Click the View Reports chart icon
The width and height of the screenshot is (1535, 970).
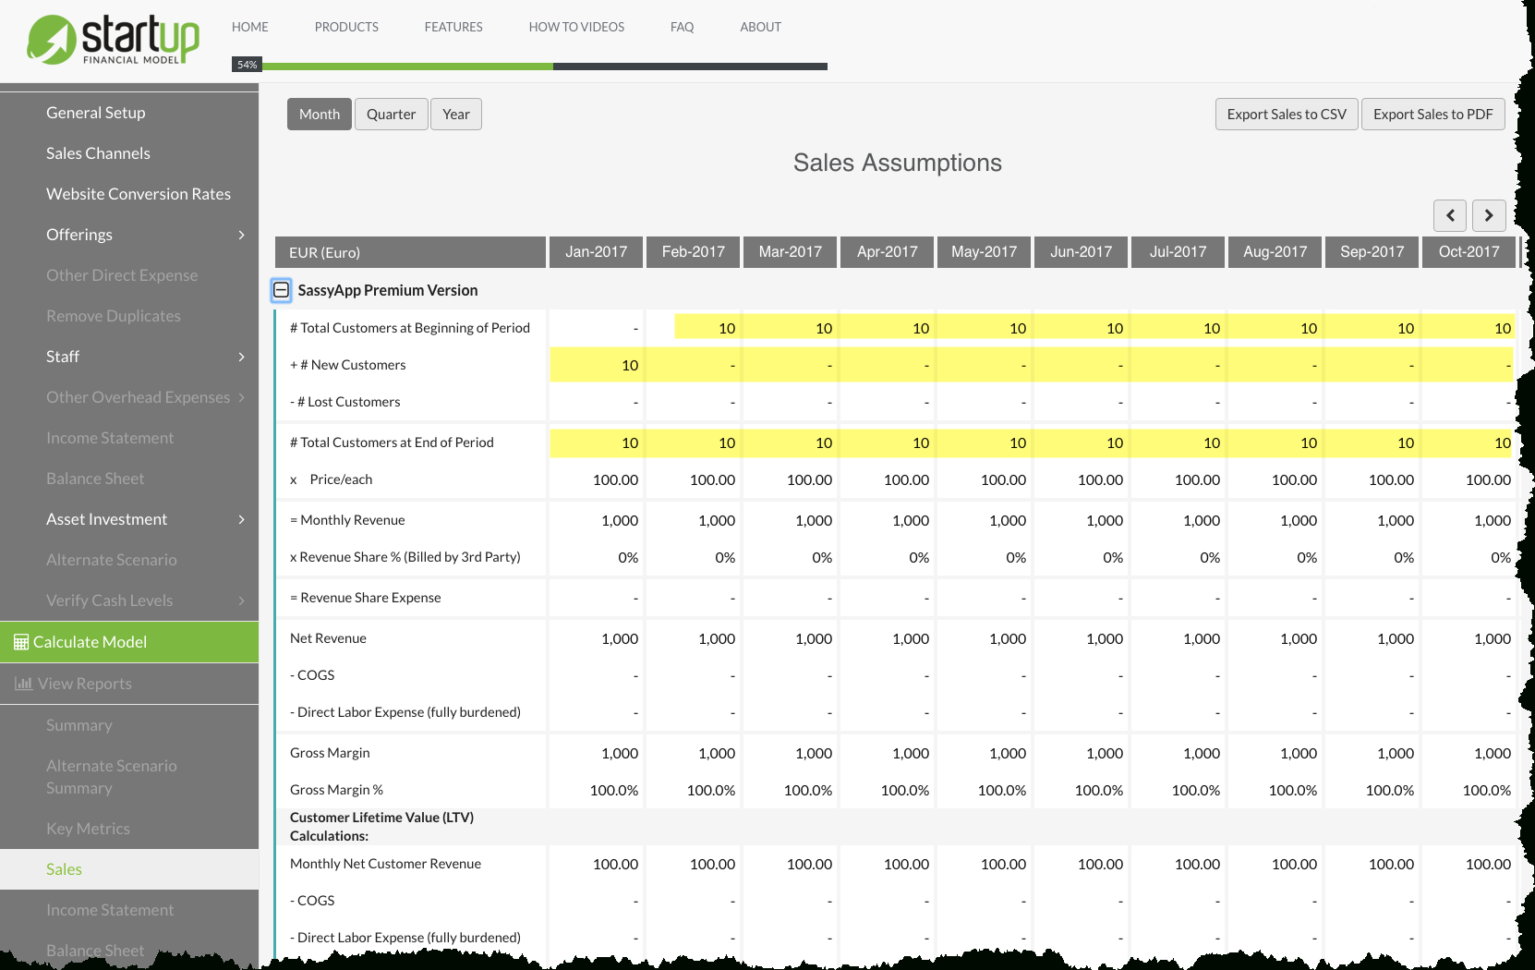click(x=23, y=684)
